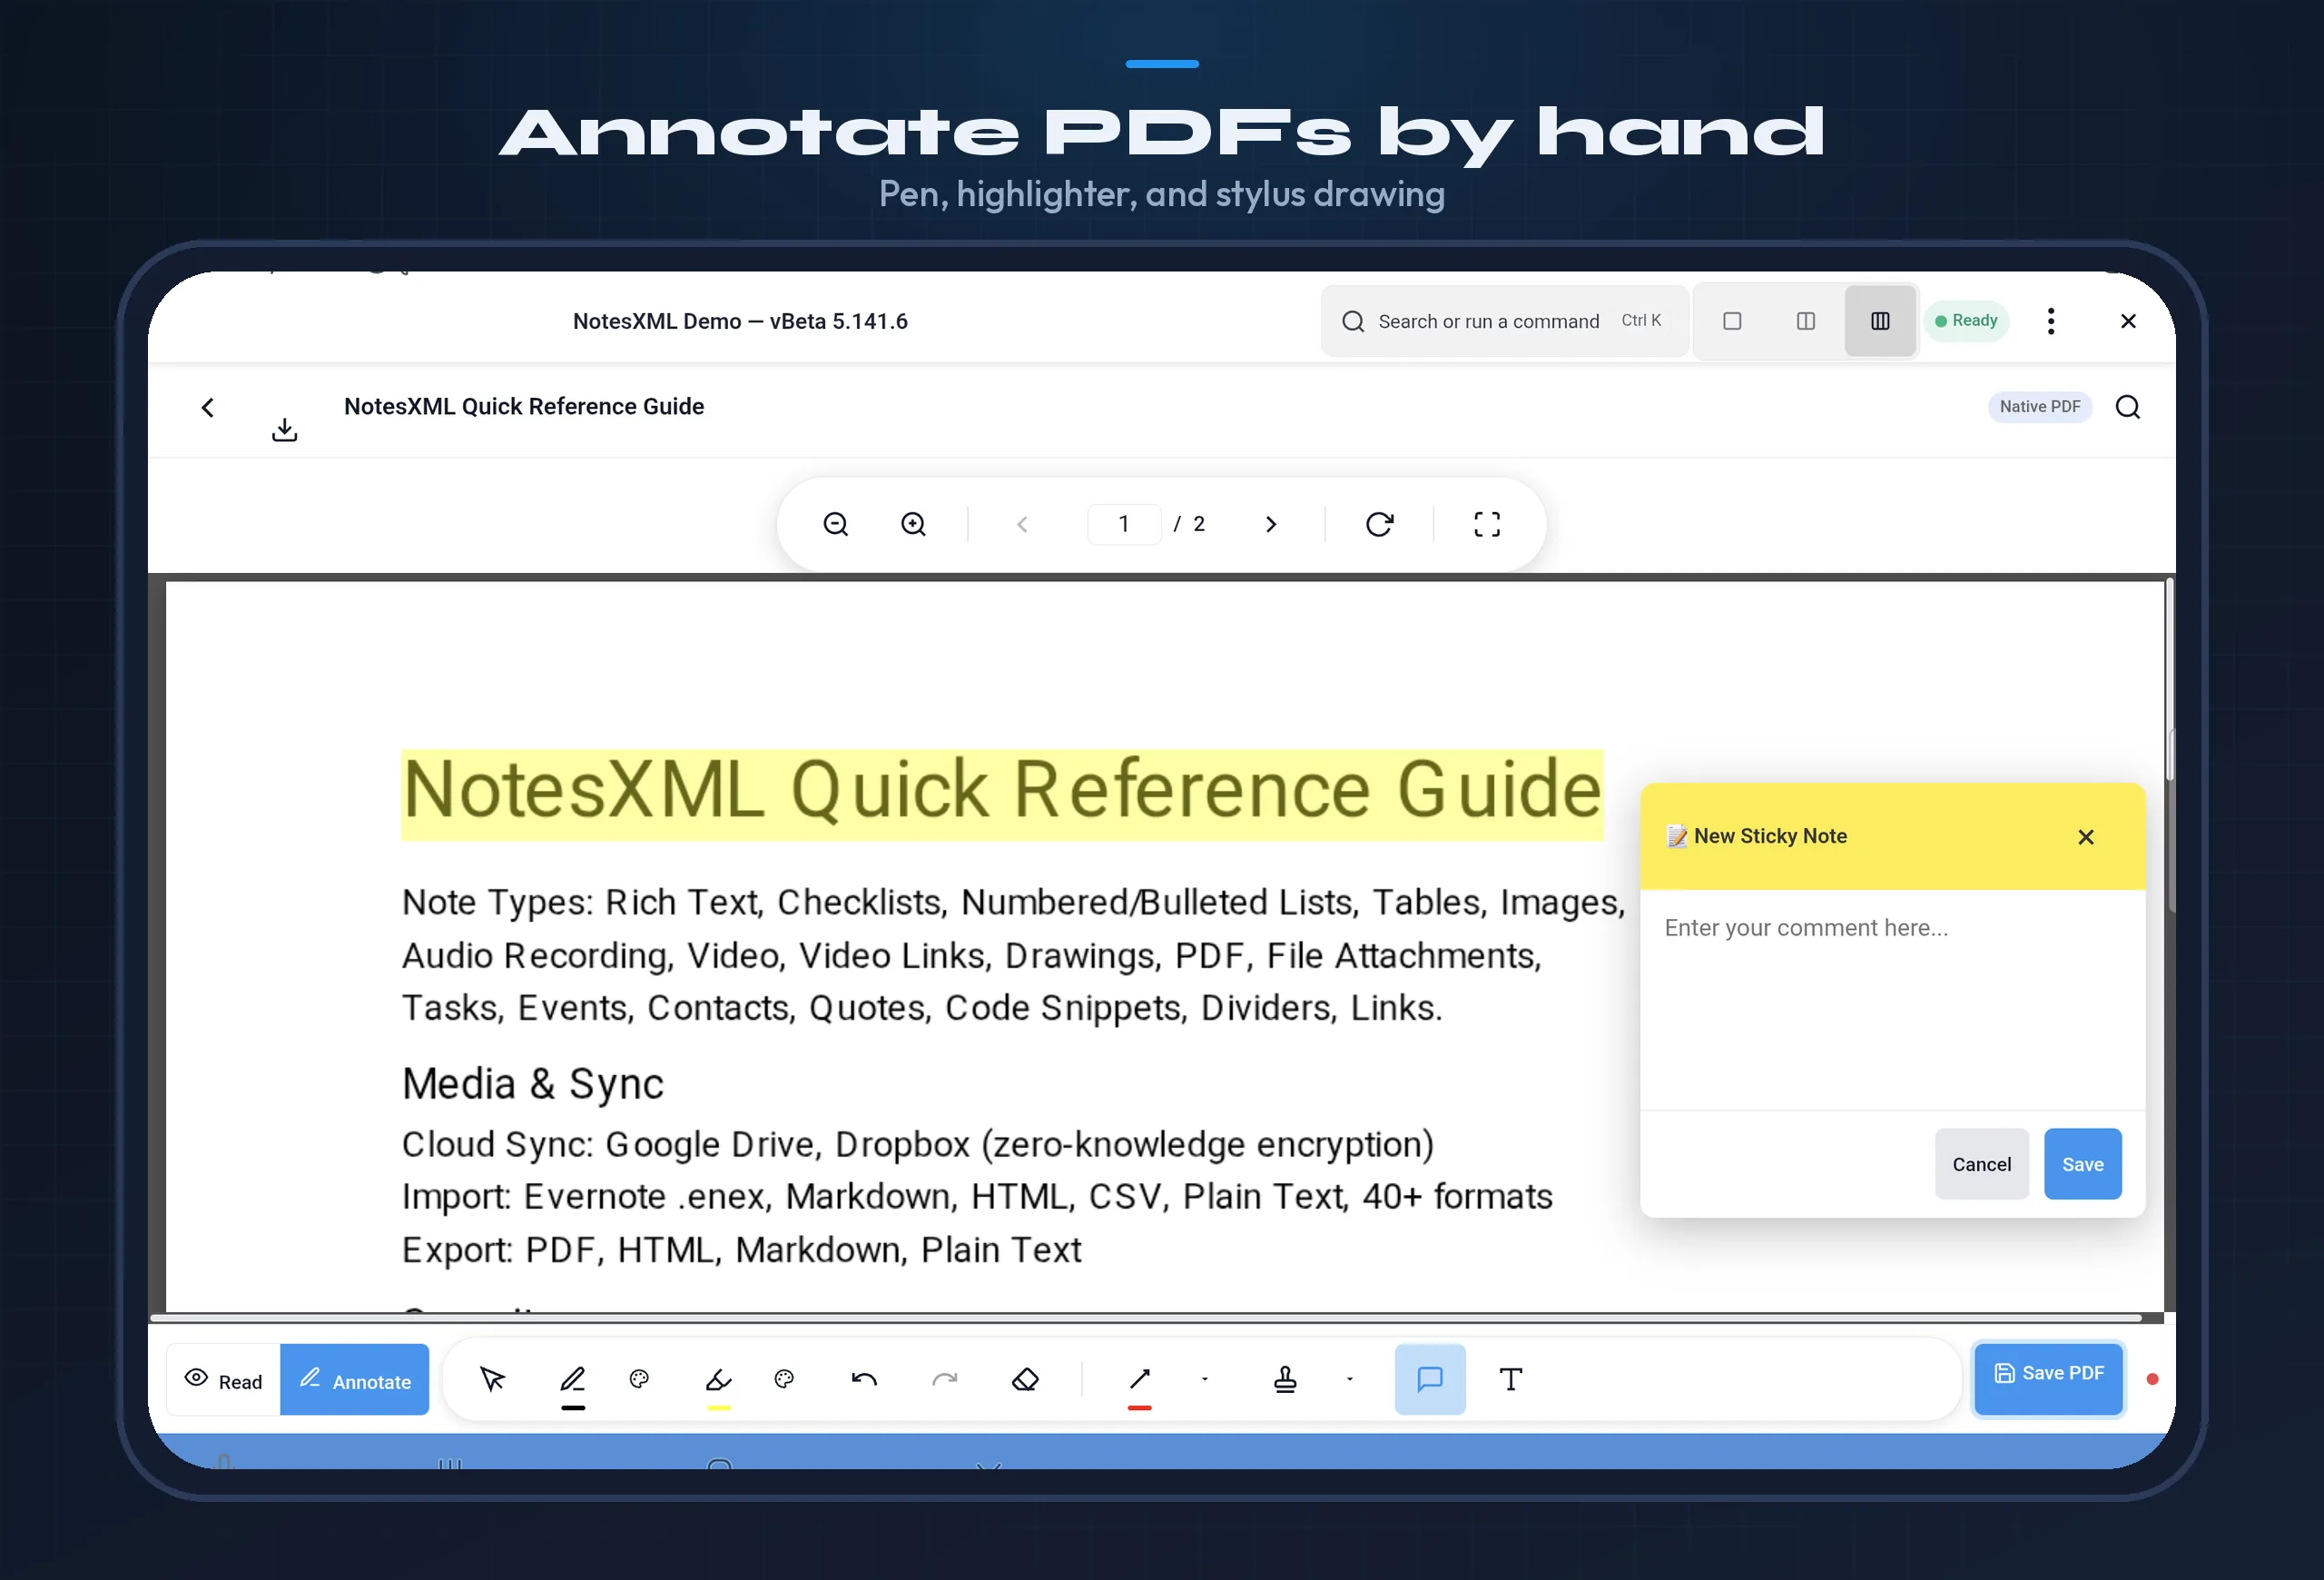Select the pointer selection tool
The width and height of the screenshot is (2324, 1580).
click(x=492, y=1379)
